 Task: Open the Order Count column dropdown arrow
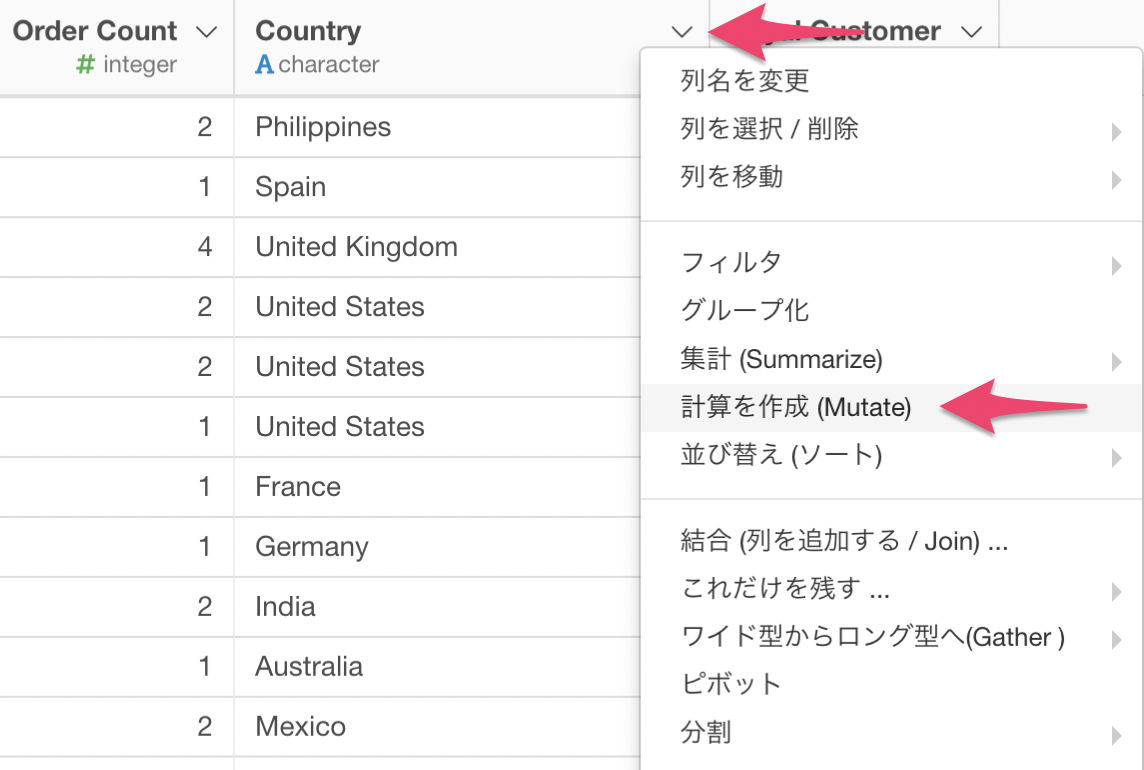206,32
